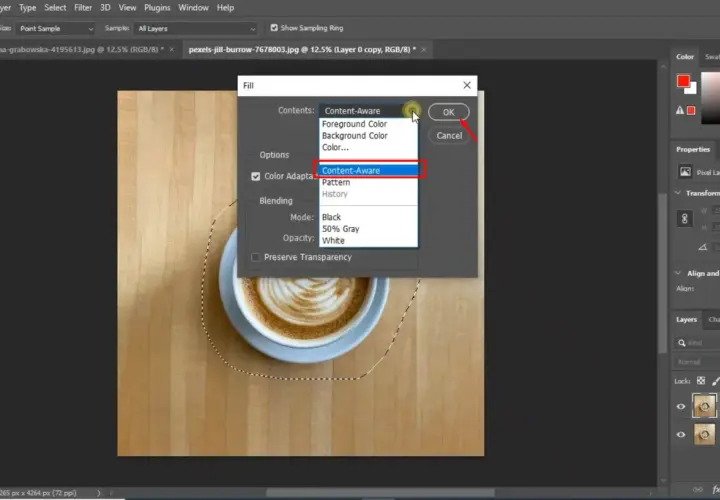Viewport: 720px width, 500px height.
Task: Enable Preserve Transparency checkbox
Action: (255, 257)
